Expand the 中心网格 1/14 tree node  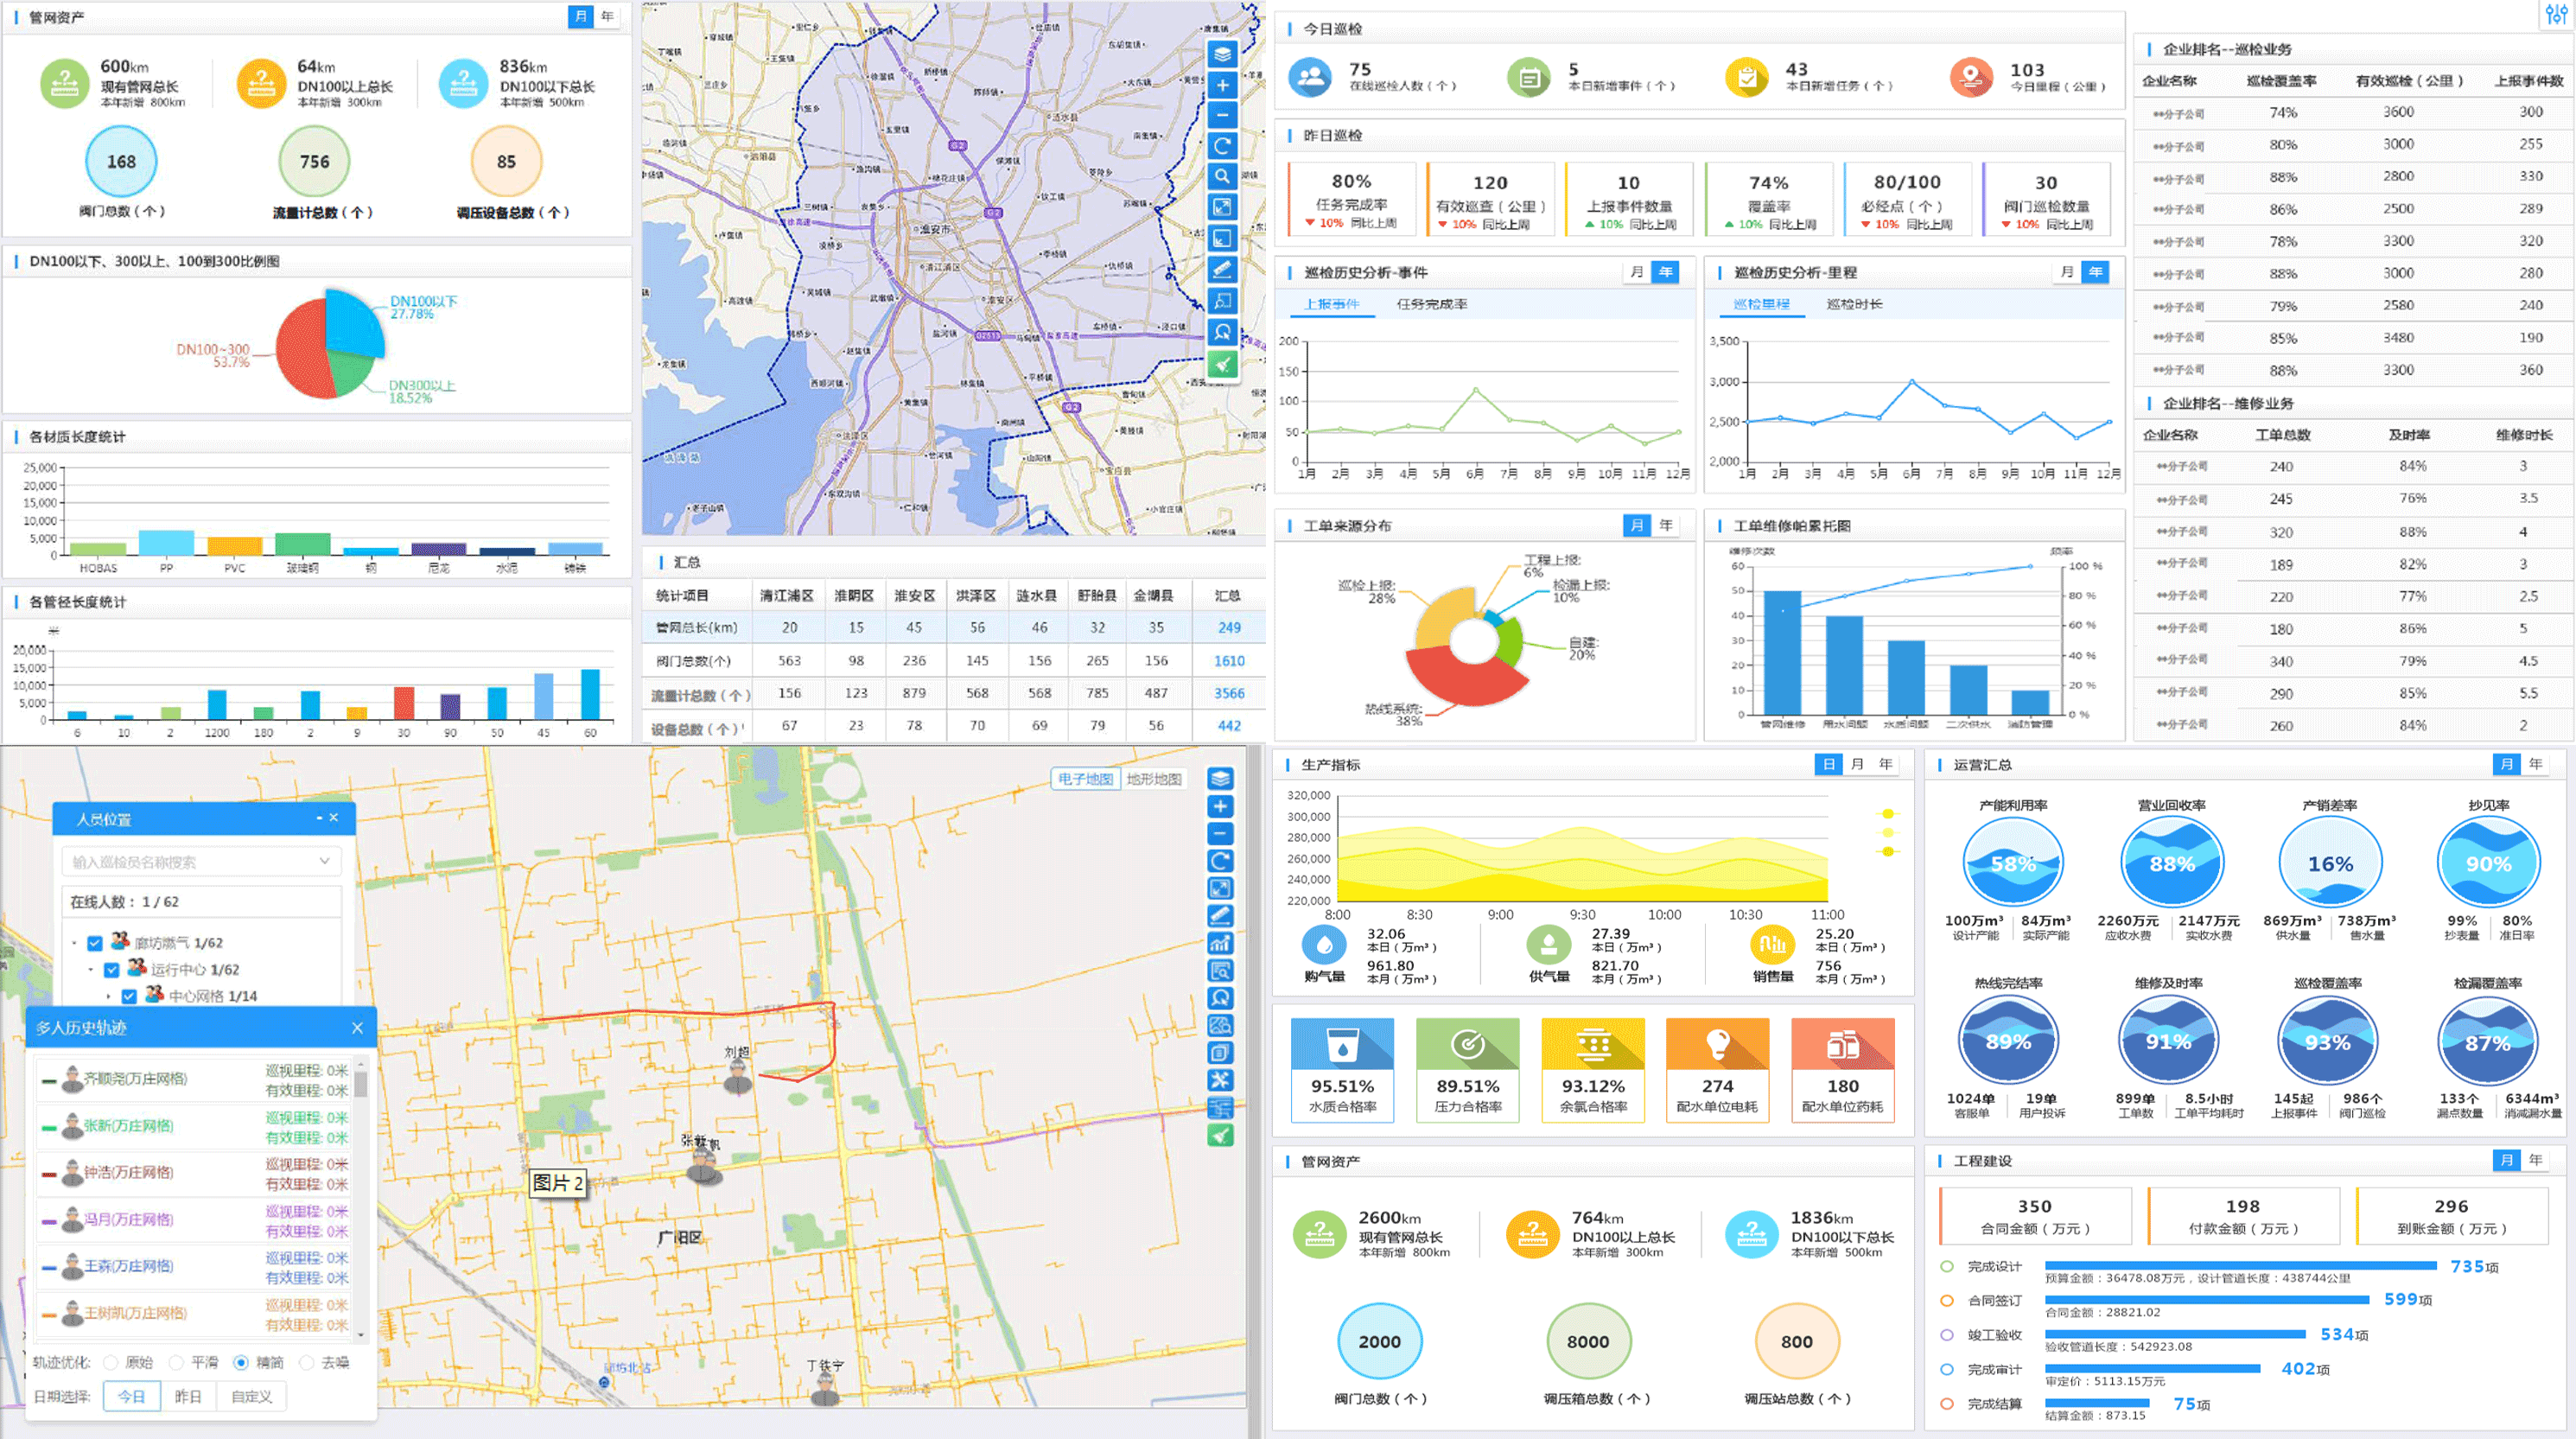109,996
